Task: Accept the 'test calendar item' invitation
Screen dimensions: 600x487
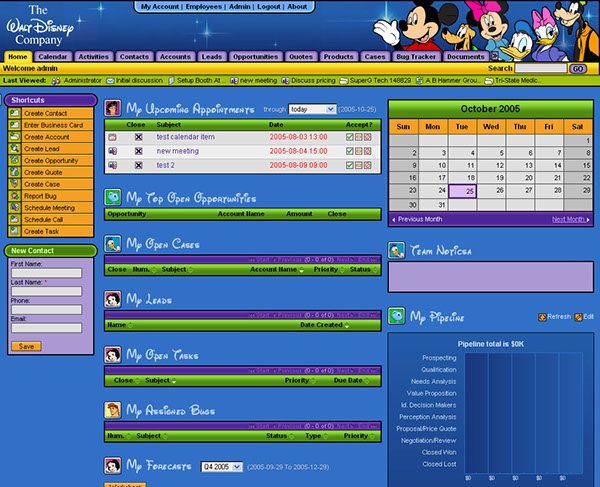Action: [x=349, y=137]
